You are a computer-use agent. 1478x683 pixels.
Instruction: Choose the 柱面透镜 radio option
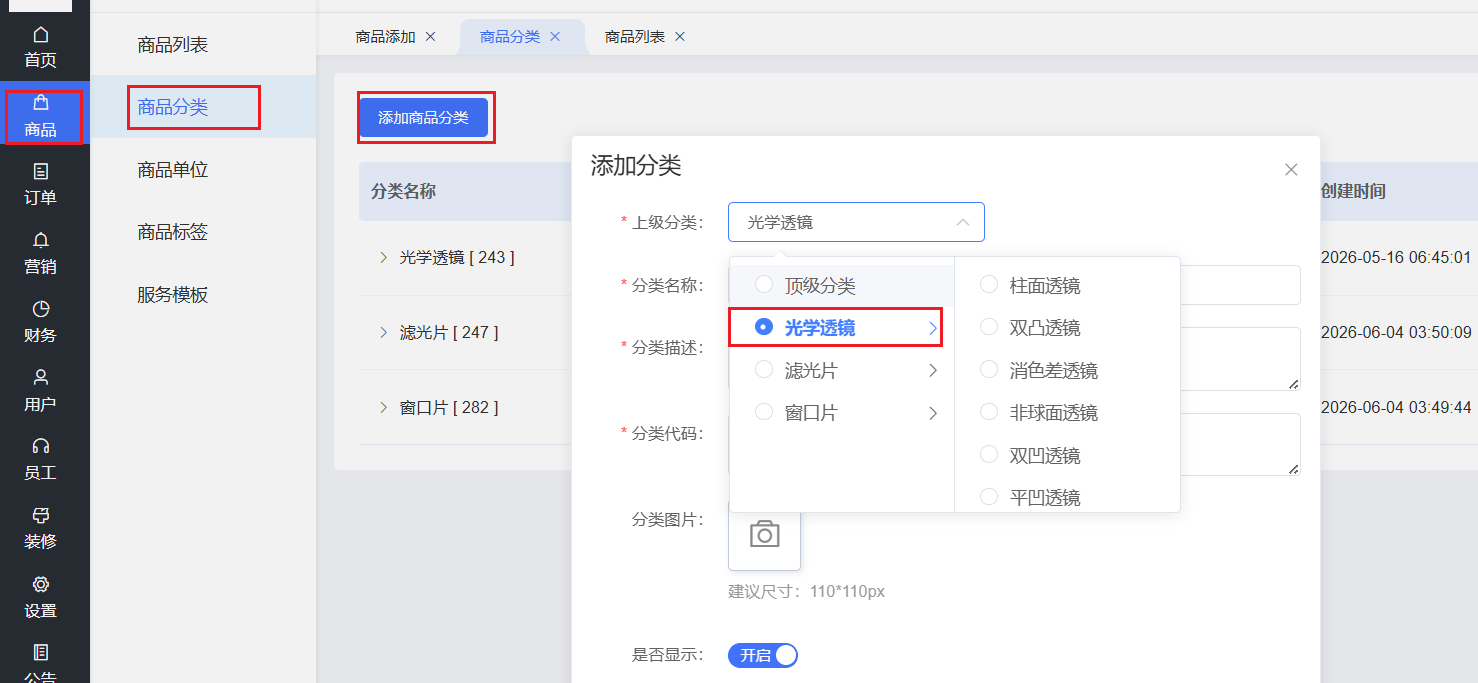[989, 285]
